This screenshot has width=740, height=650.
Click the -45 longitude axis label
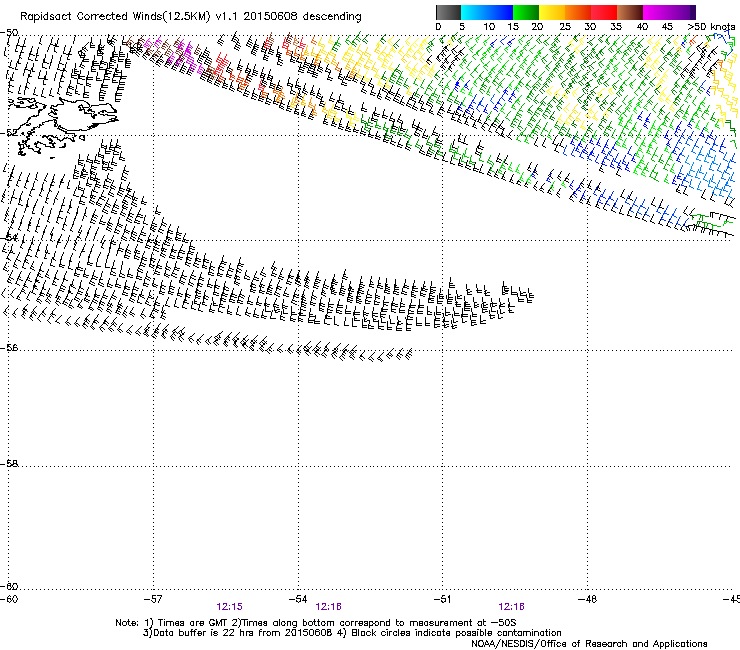731,599
